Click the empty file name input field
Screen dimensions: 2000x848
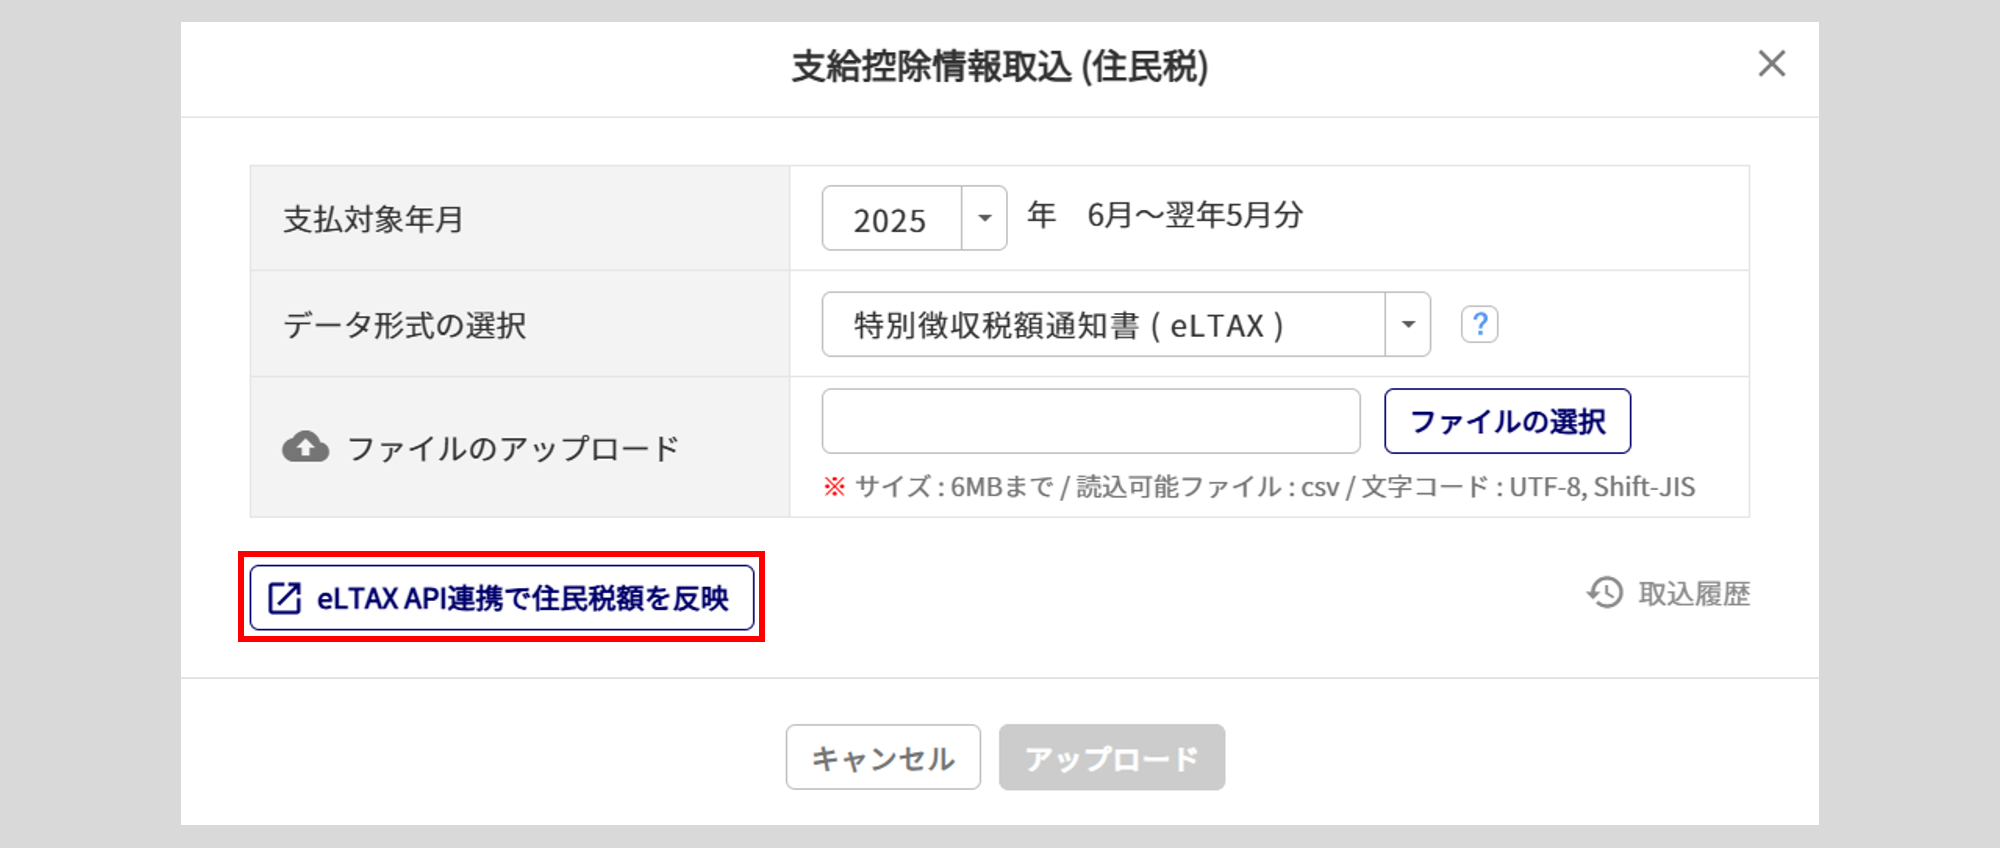1090,421
